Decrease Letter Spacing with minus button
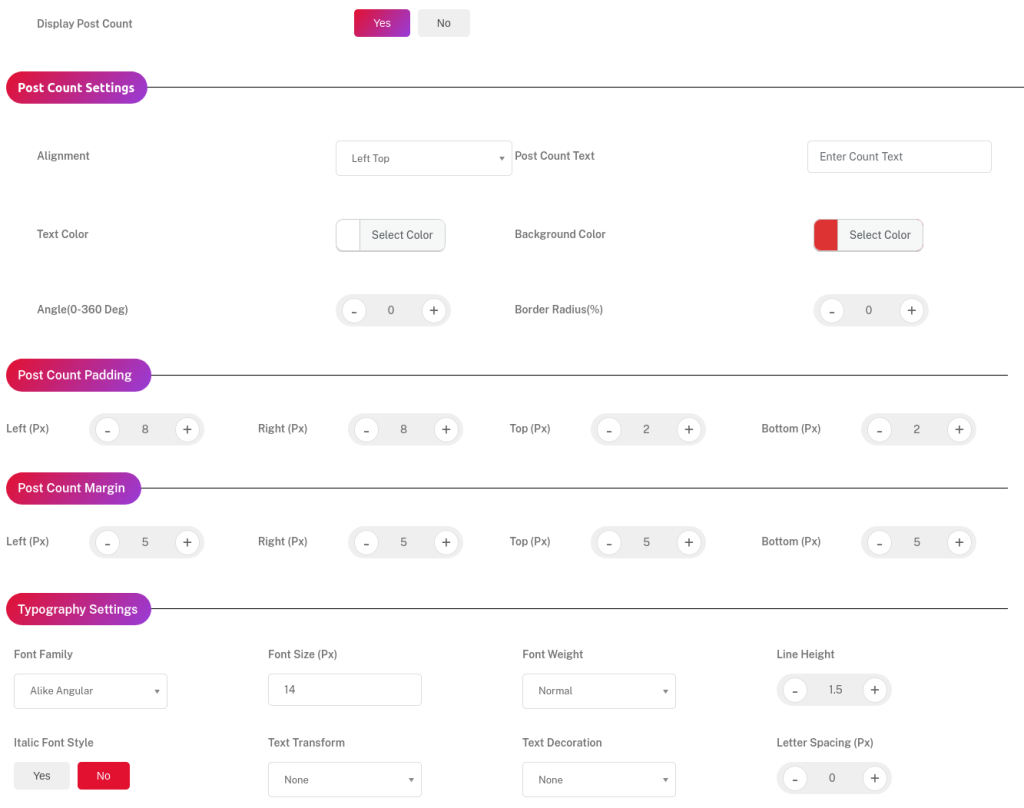Image resolution: width=1024 pixels, height=808 pixels. click(x=795, y=779)
